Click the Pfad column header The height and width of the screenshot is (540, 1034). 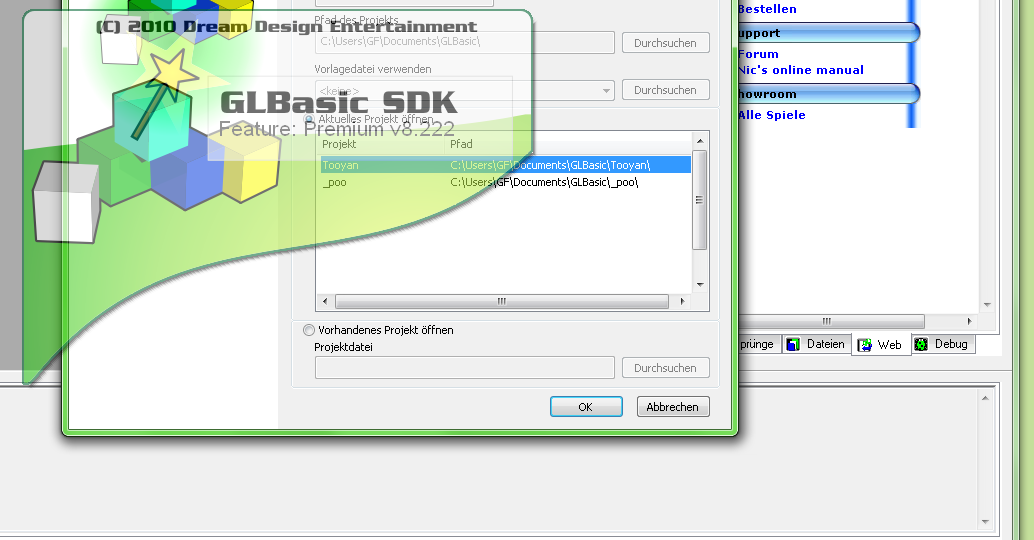coord(461,144)
